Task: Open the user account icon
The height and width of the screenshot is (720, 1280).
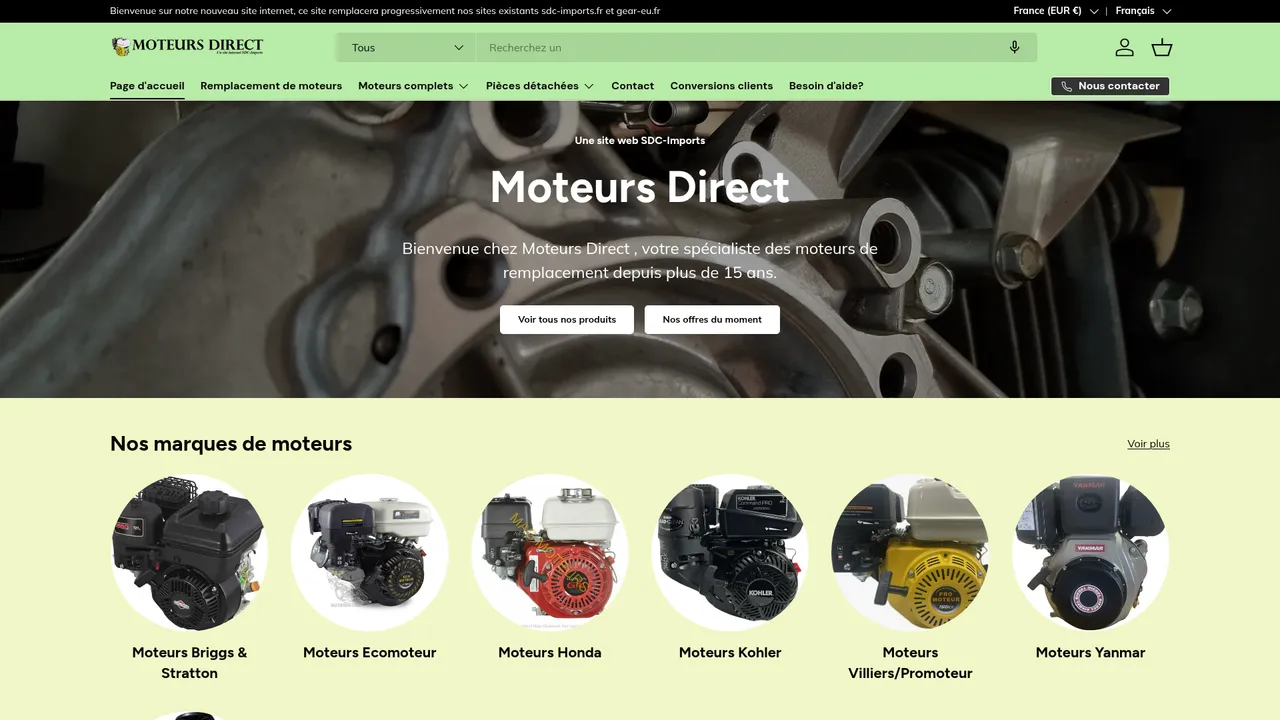Action: pos(1125,47)
